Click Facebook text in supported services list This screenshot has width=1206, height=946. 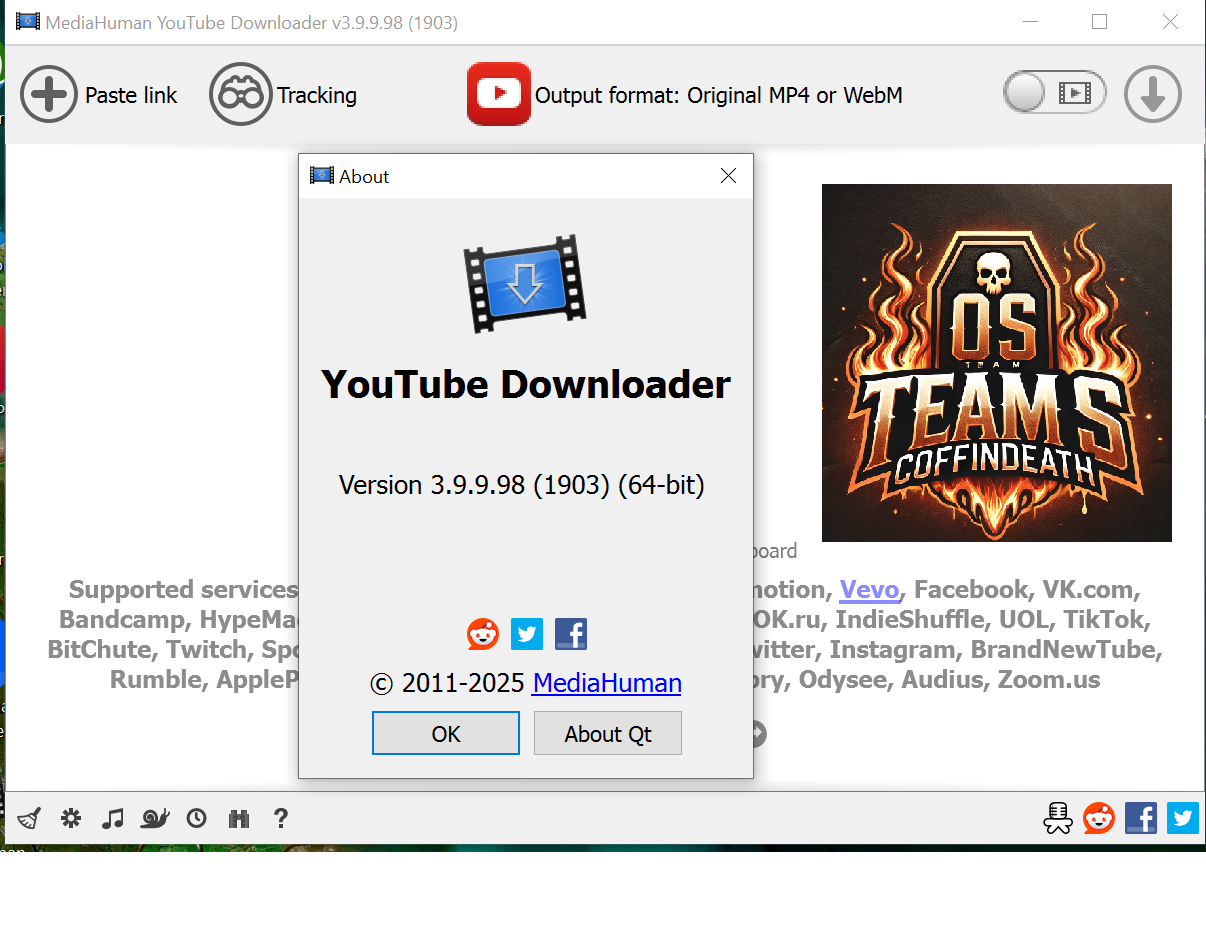(971, 590)
